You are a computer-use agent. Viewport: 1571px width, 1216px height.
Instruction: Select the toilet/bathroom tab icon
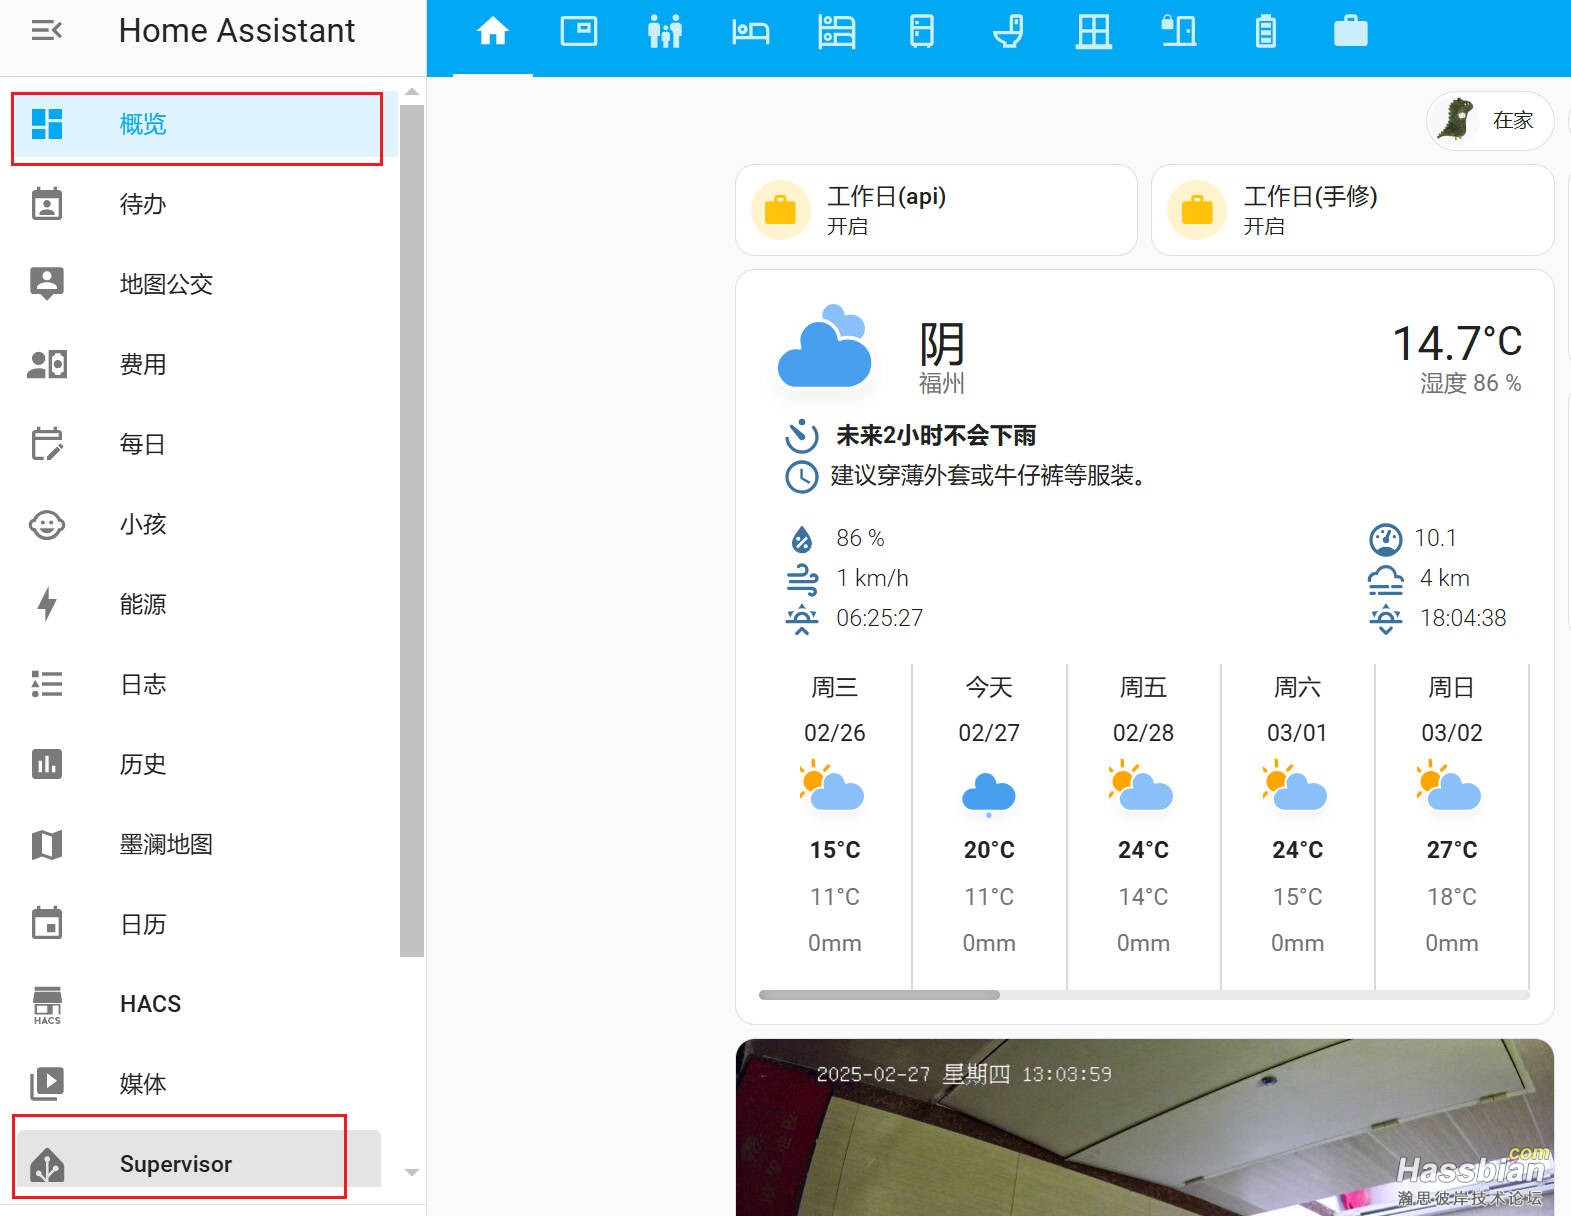point(1008,32)
